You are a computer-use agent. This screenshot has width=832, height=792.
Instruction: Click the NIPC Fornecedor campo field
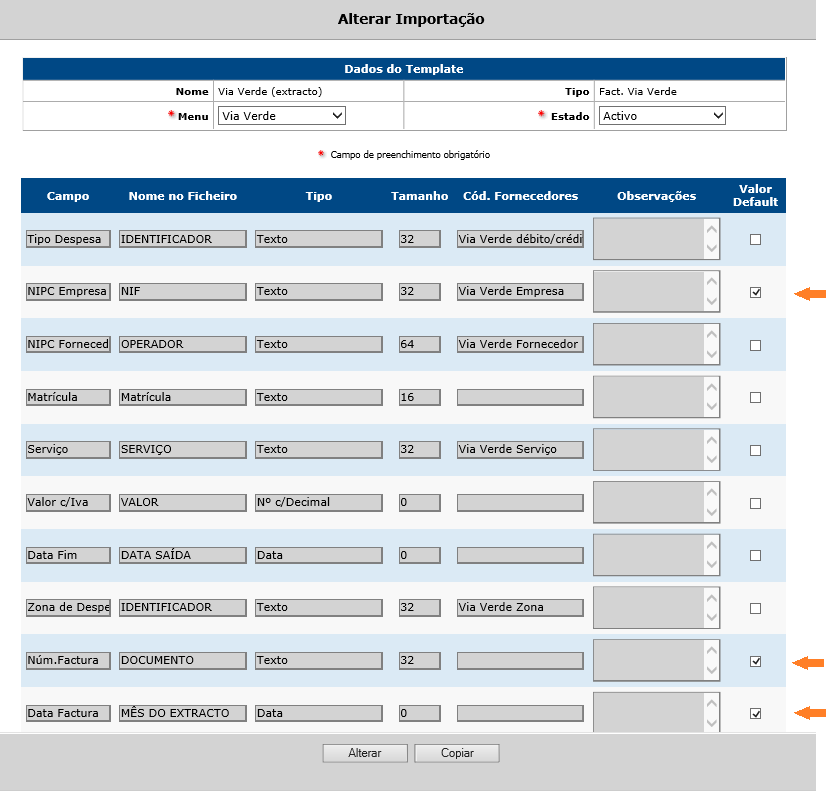click(68, 344)
